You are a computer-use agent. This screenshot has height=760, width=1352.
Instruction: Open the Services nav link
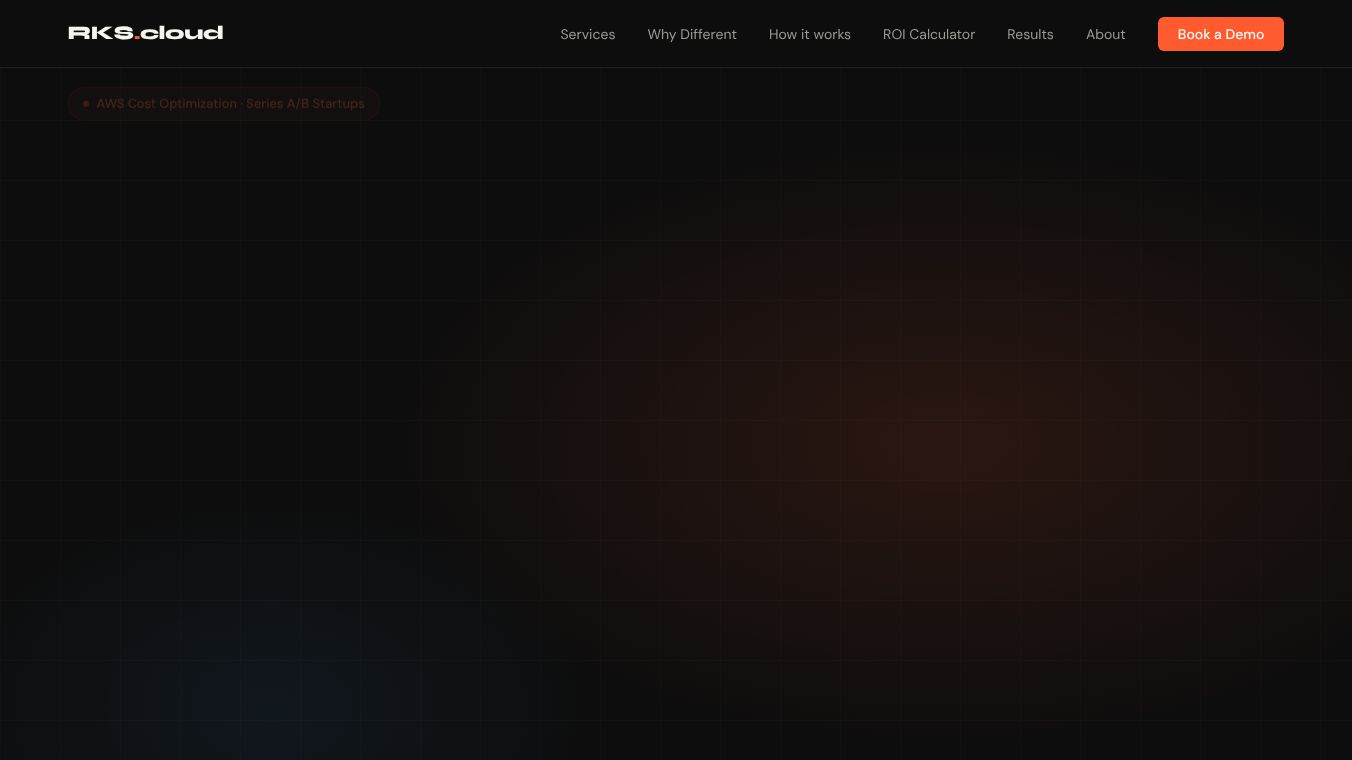[x=587, y=34]
